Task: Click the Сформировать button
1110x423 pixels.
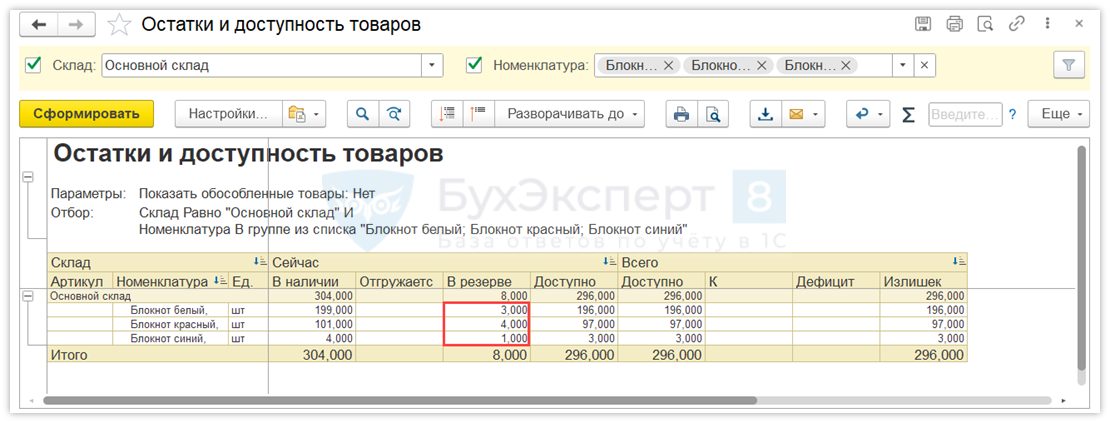Action: [x=86, y=114]
